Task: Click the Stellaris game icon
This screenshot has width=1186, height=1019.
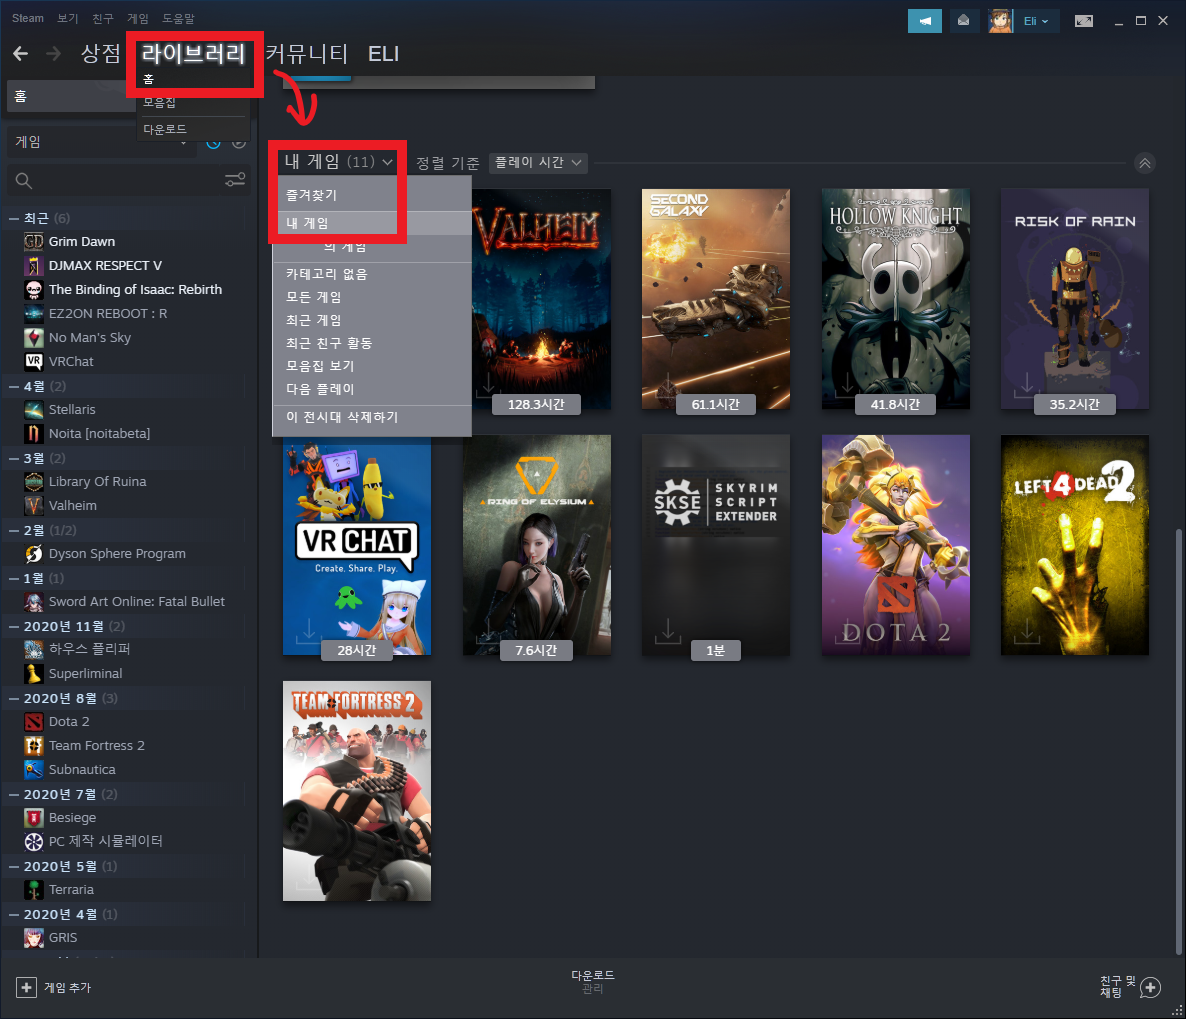Action: pyautogui.click(x=34, y=409)
